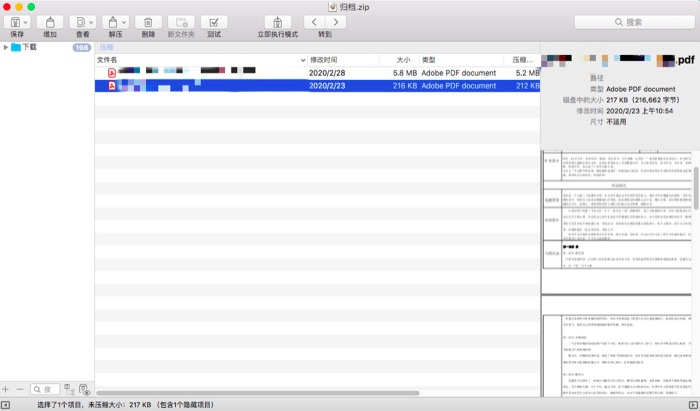Image resolution: width=700 pixels, height=411 pixels.
Task: Expand the 下载 folder disclosure triangle
Action: click(6, 47)
